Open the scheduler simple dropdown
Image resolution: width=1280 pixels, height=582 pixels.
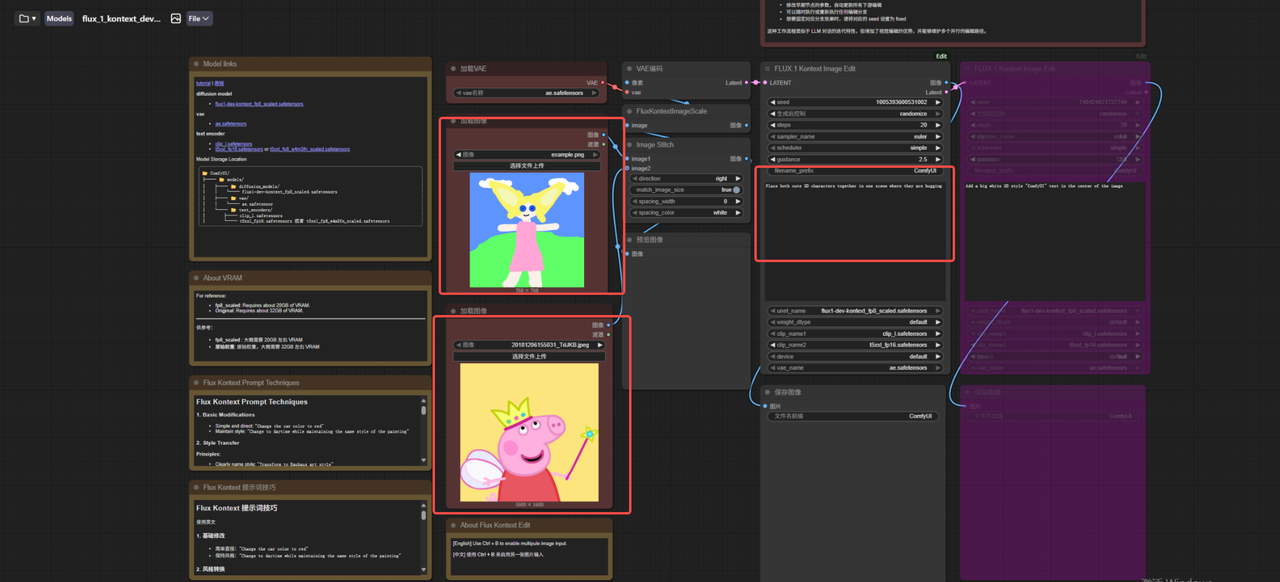coord(855,148)
